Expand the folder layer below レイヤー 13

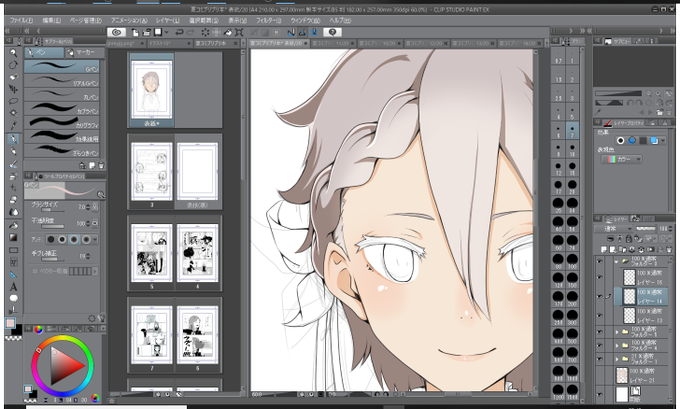(x=616, y=332)
